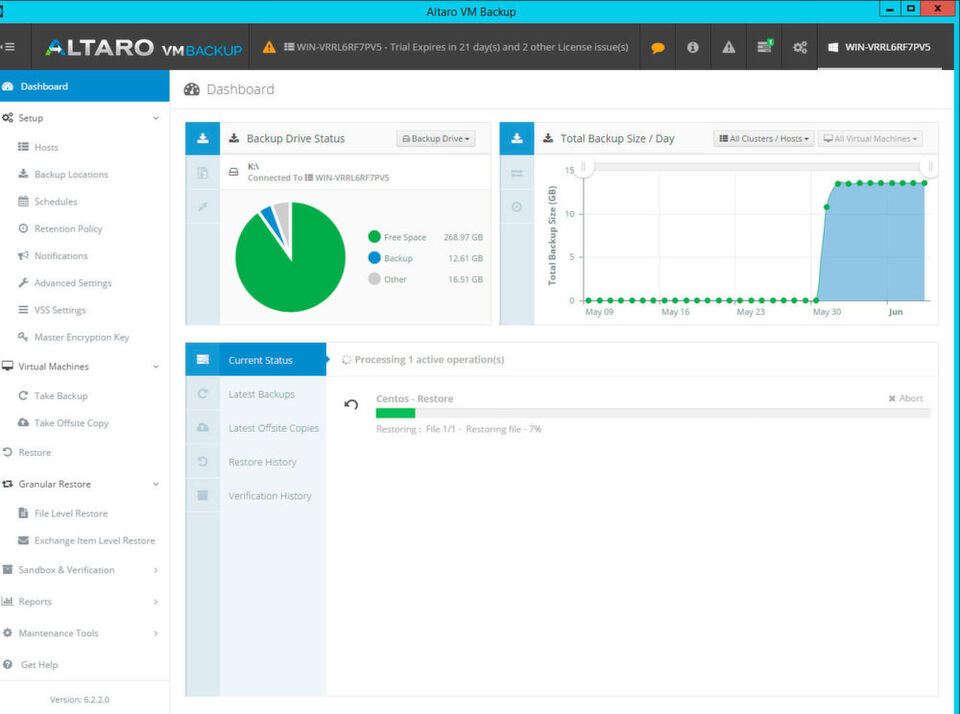Open the gears settings icon in header

[800, 47]
